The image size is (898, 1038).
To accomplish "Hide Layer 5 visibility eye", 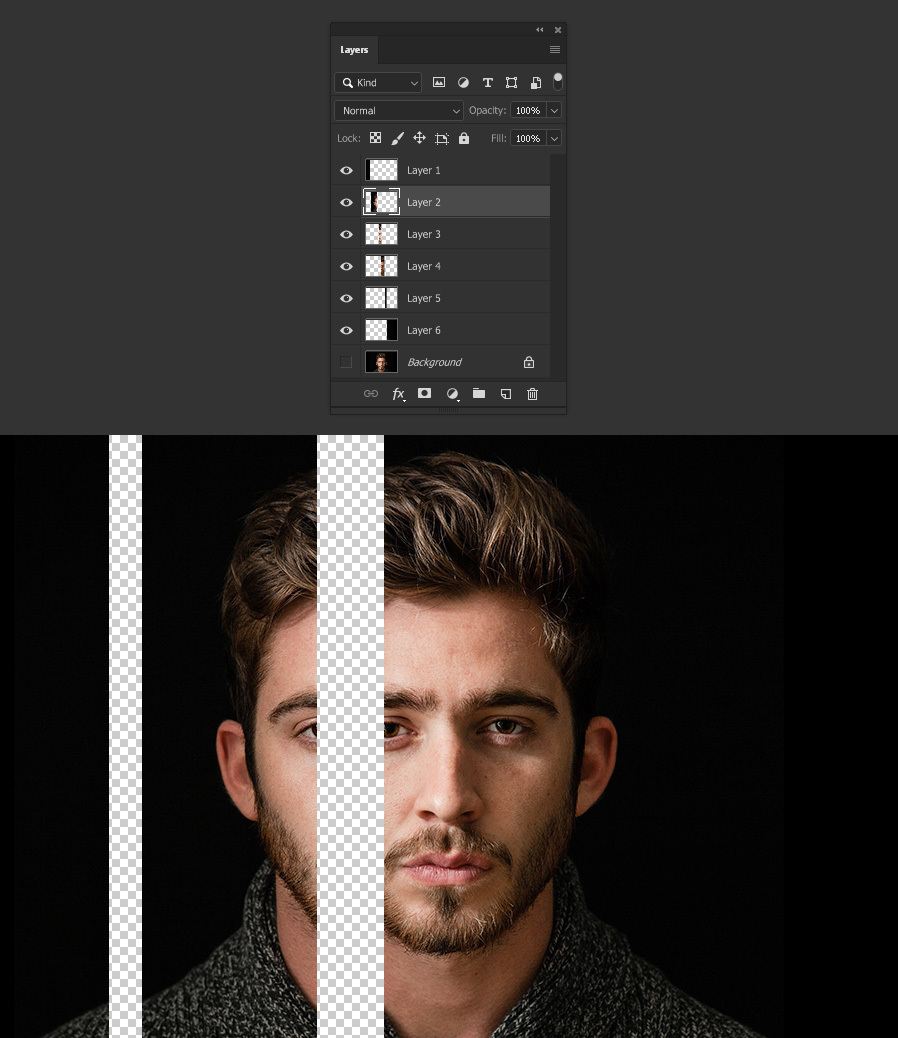I will point(346,299).
